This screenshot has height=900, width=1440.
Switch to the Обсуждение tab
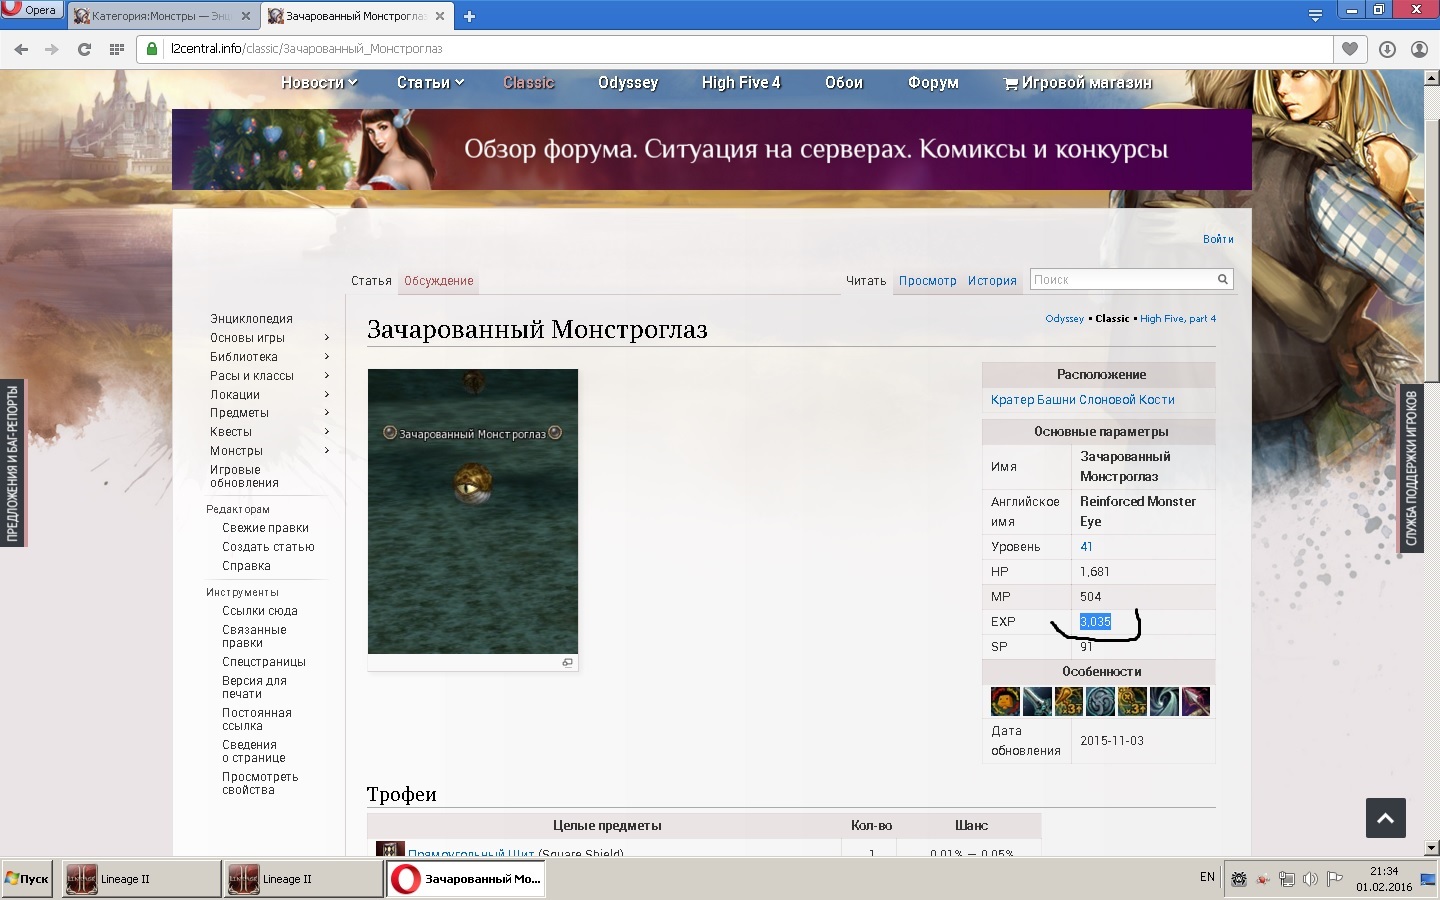click(x=439, y=281)
